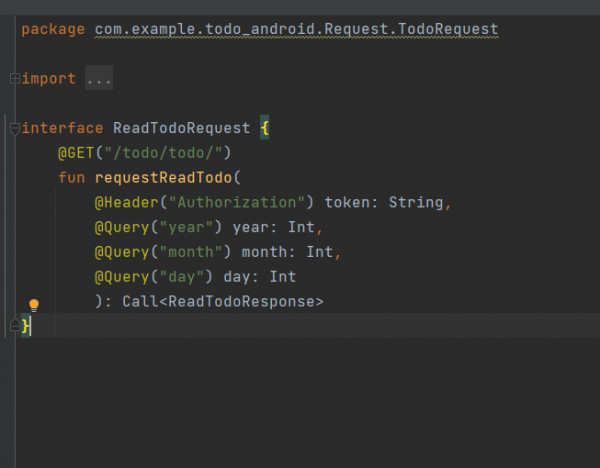Screen dimensions: 600x468
Task: Click the highlighted opening curly brace
Action: coord(264,127)
